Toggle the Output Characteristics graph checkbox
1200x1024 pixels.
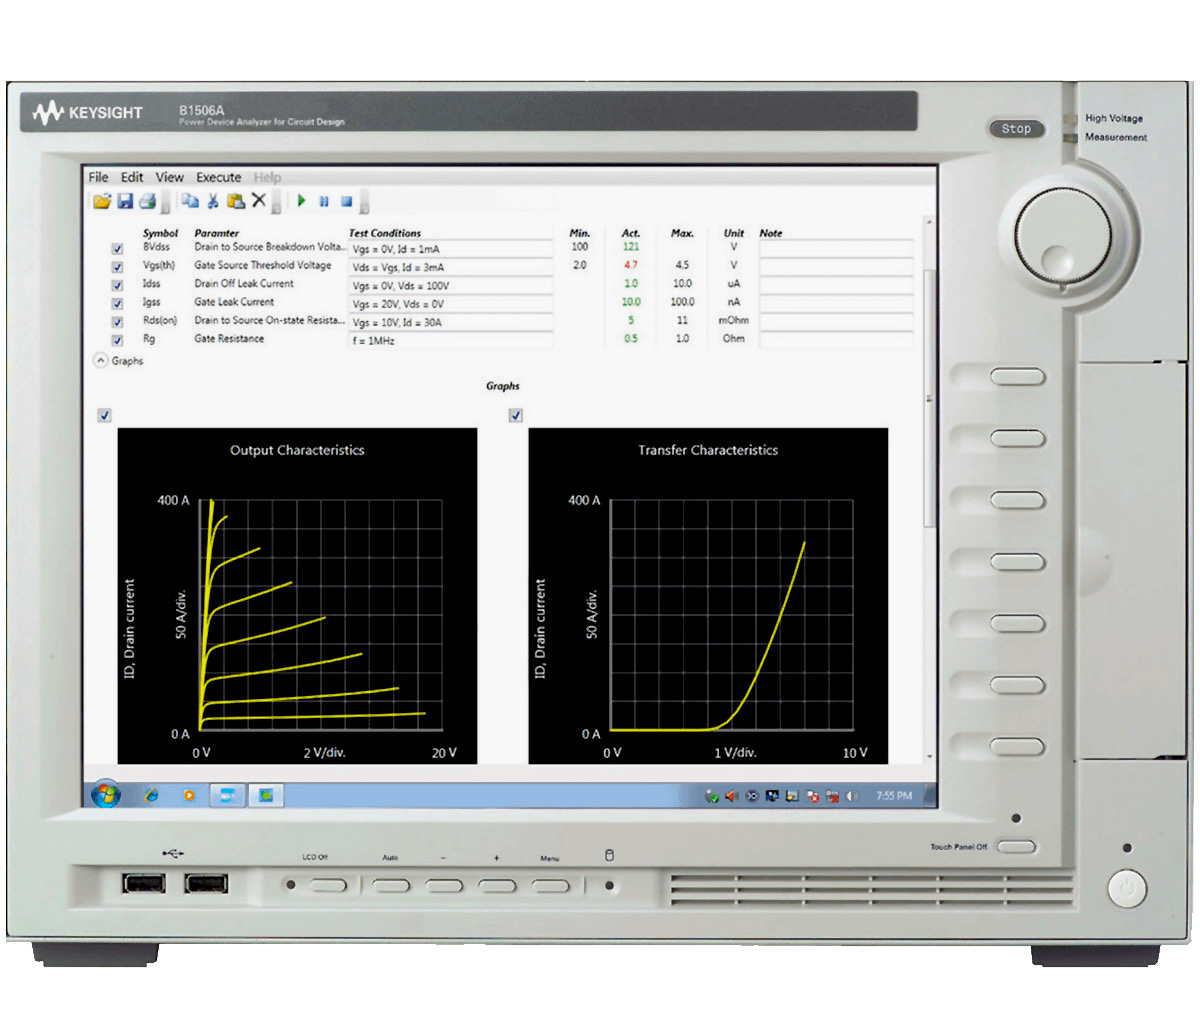104,415
